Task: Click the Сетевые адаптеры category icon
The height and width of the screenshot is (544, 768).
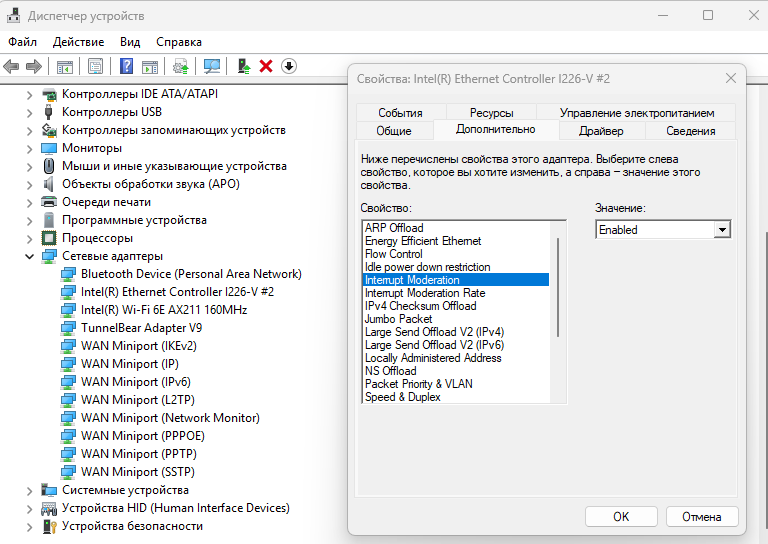Action: pos(49,256)
